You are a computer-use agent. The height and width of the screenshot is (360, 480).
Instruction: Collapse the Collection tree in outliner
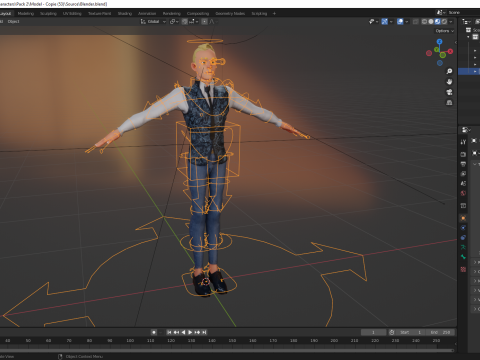468,37
